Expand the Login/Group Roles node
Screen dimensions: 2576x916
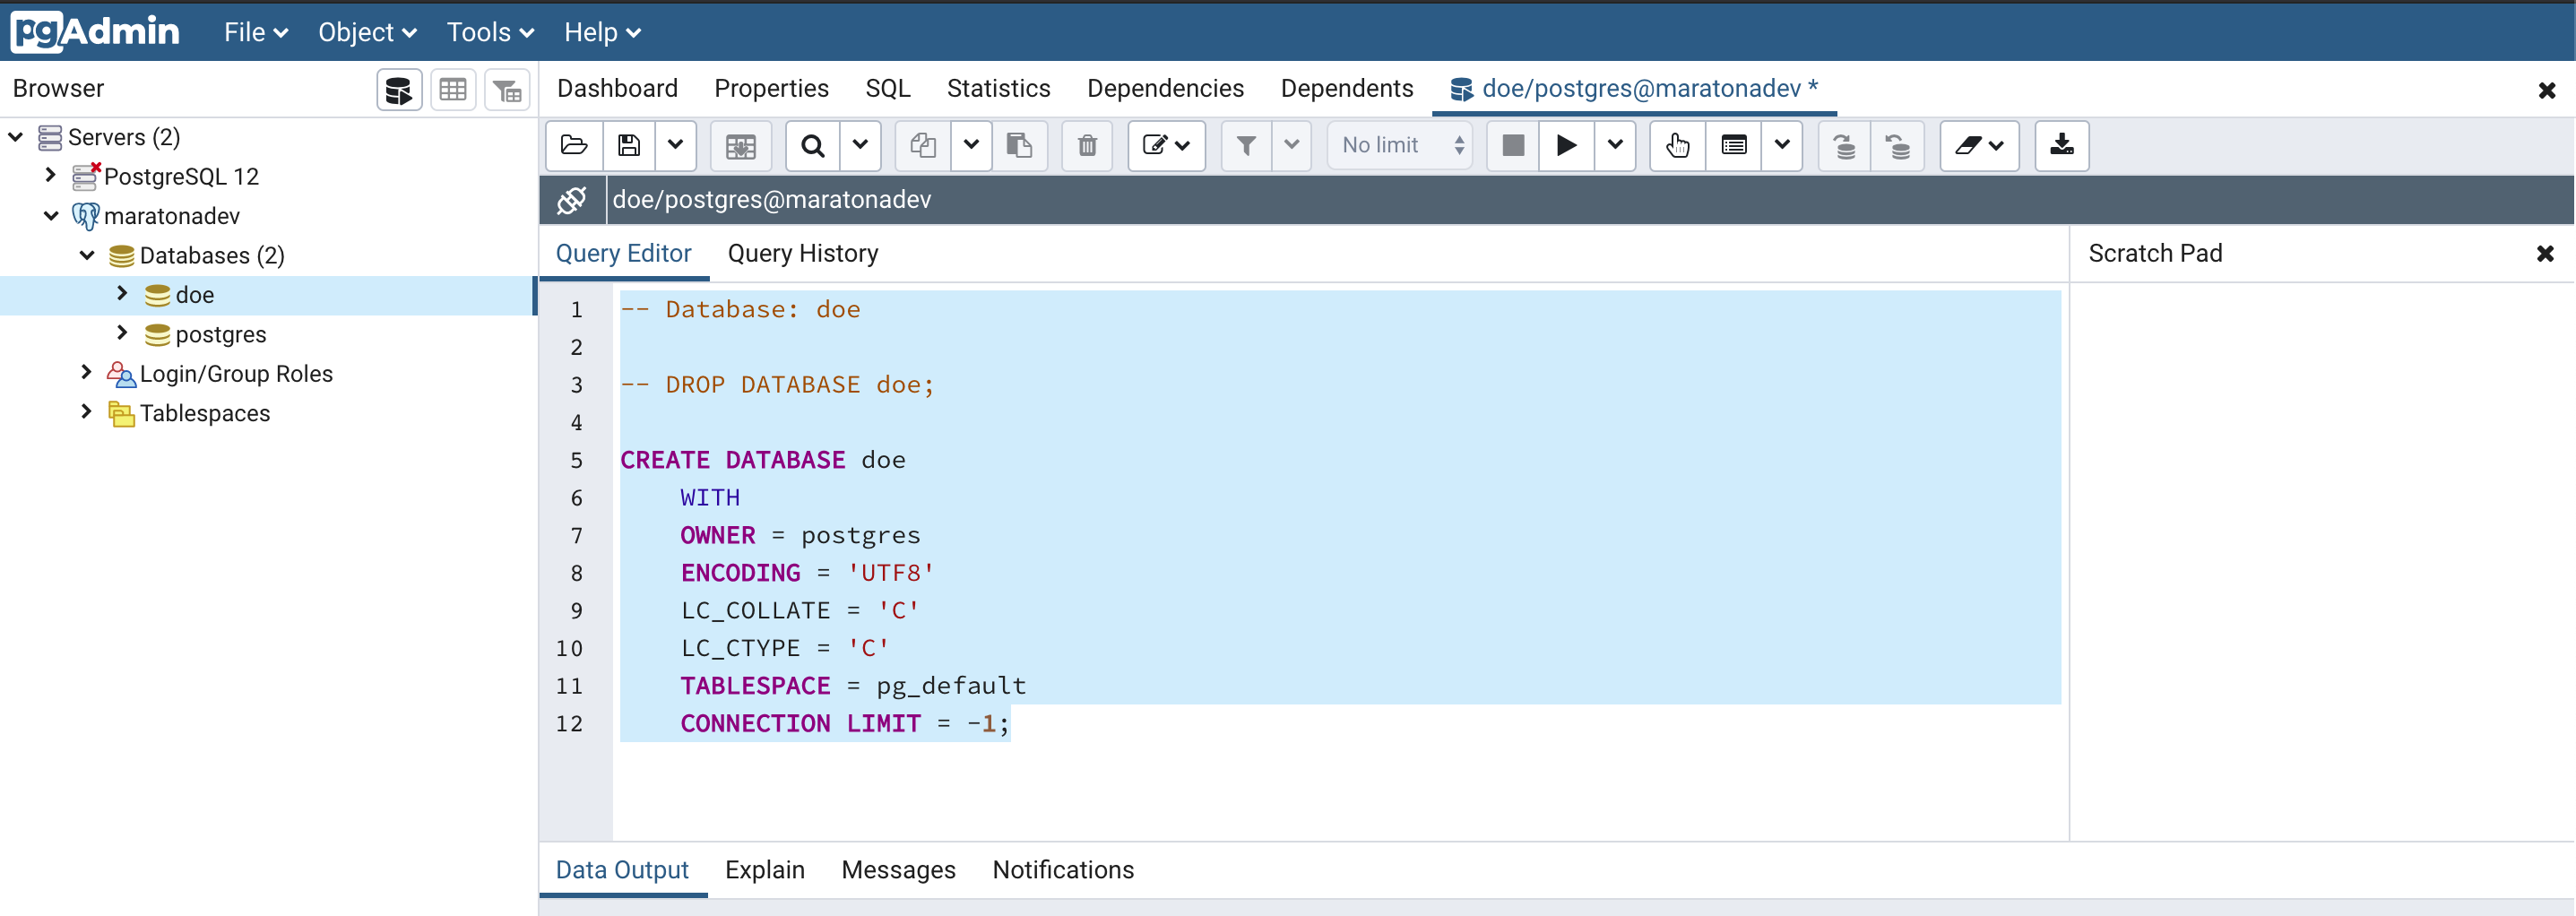click(87, 373)
